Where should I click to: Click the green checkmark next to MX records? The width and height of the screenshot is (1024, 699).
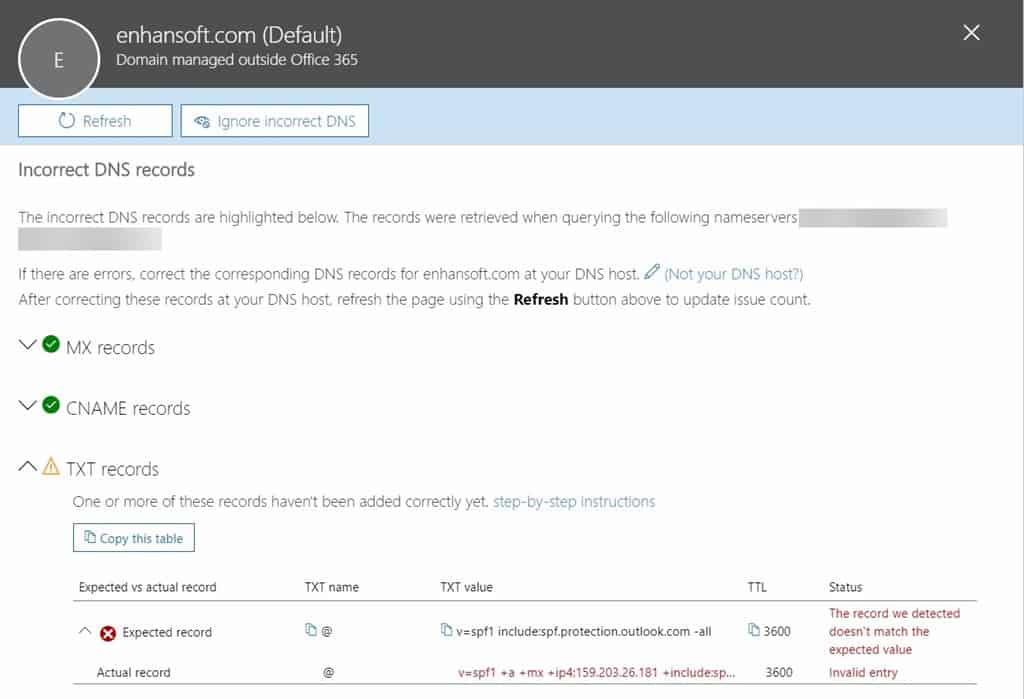coord(51,344)
